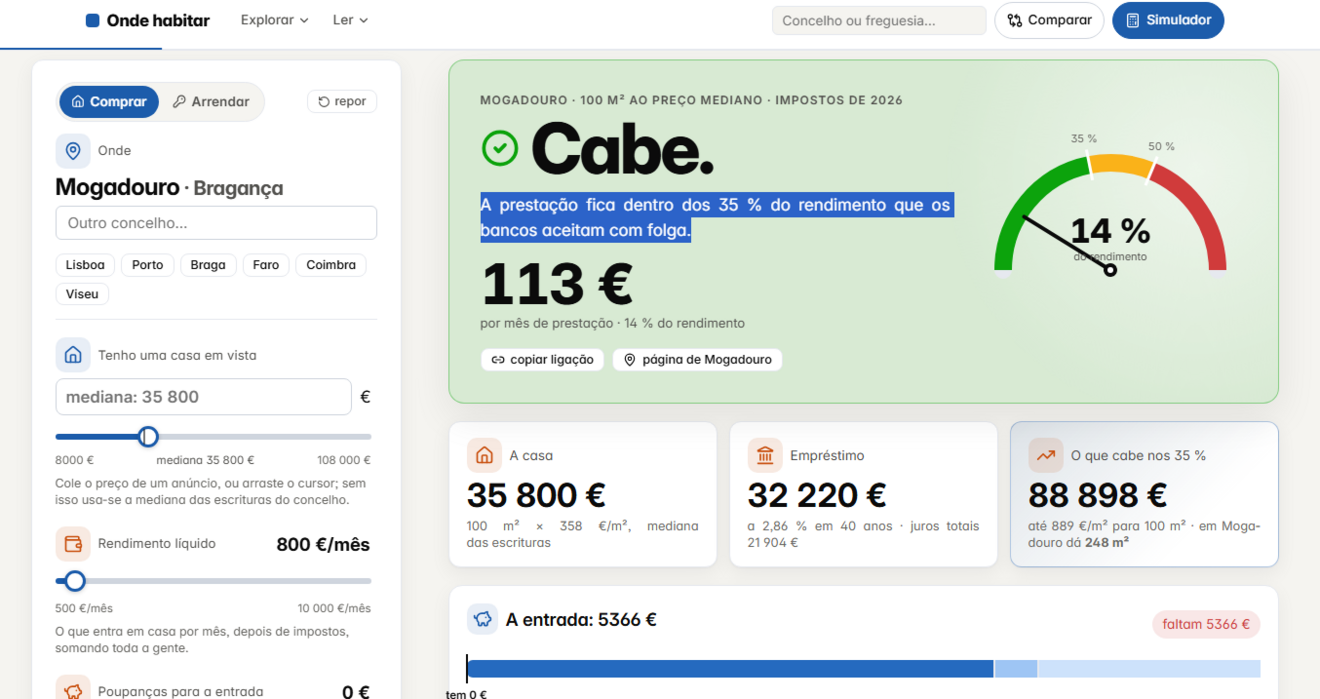
Task: Click the circular arrow icon on repor
Action: (324, 101)
